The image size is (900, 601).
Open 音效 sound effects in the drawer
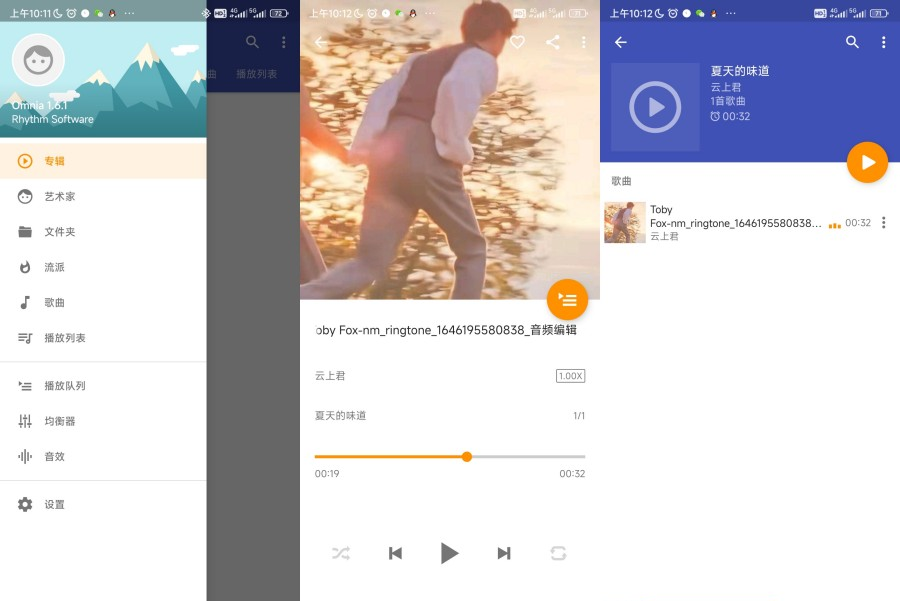tap(103, 456)
